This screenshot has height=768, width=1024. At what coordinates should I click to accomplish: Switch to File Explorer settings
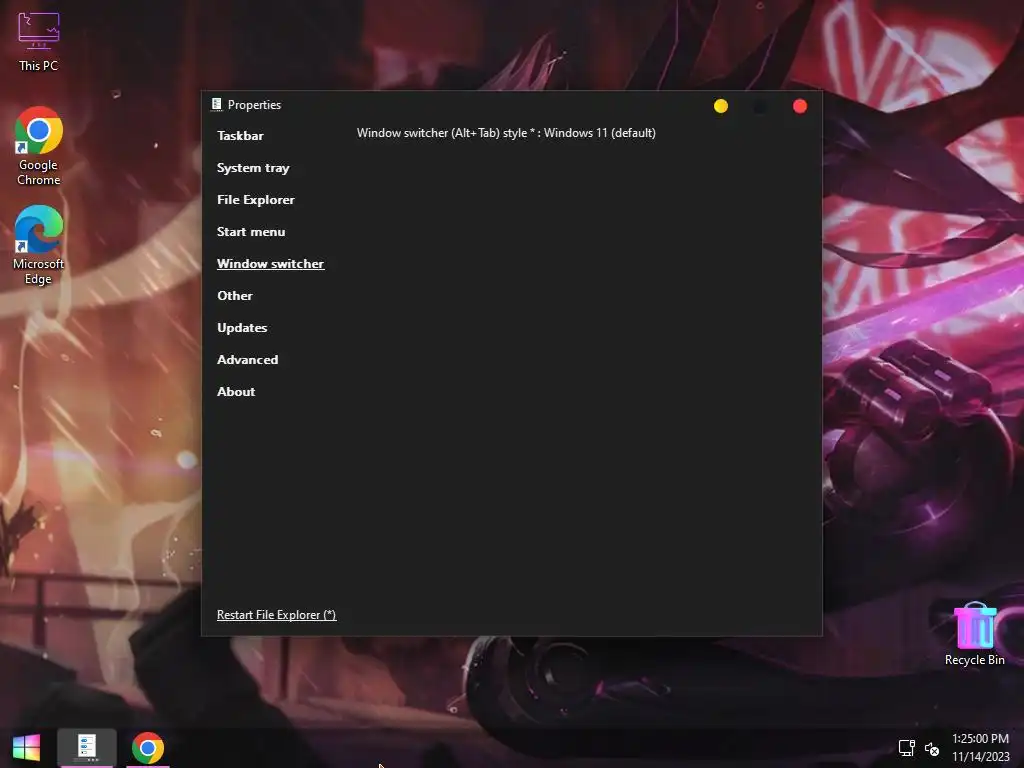click(255, 200)
